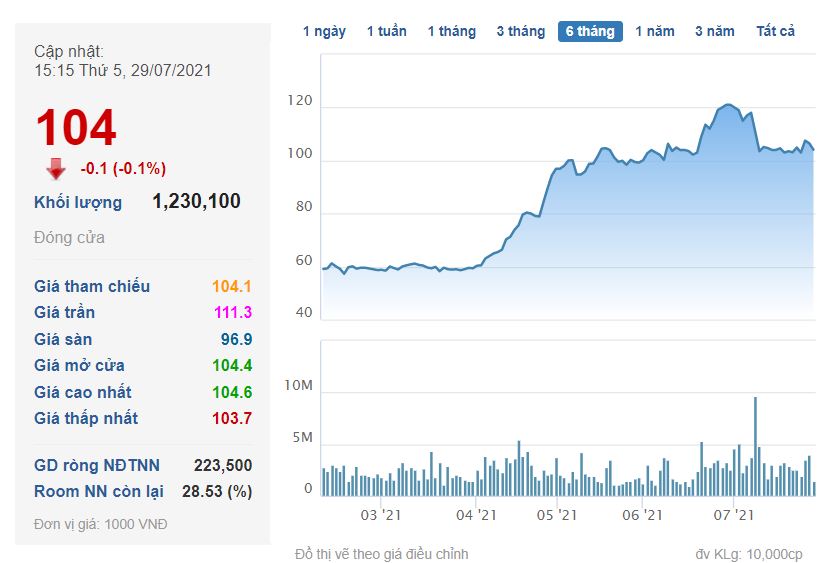Click the 05 '21 axis label
This screenshot has width=833, height=563.
pos(556,515)
